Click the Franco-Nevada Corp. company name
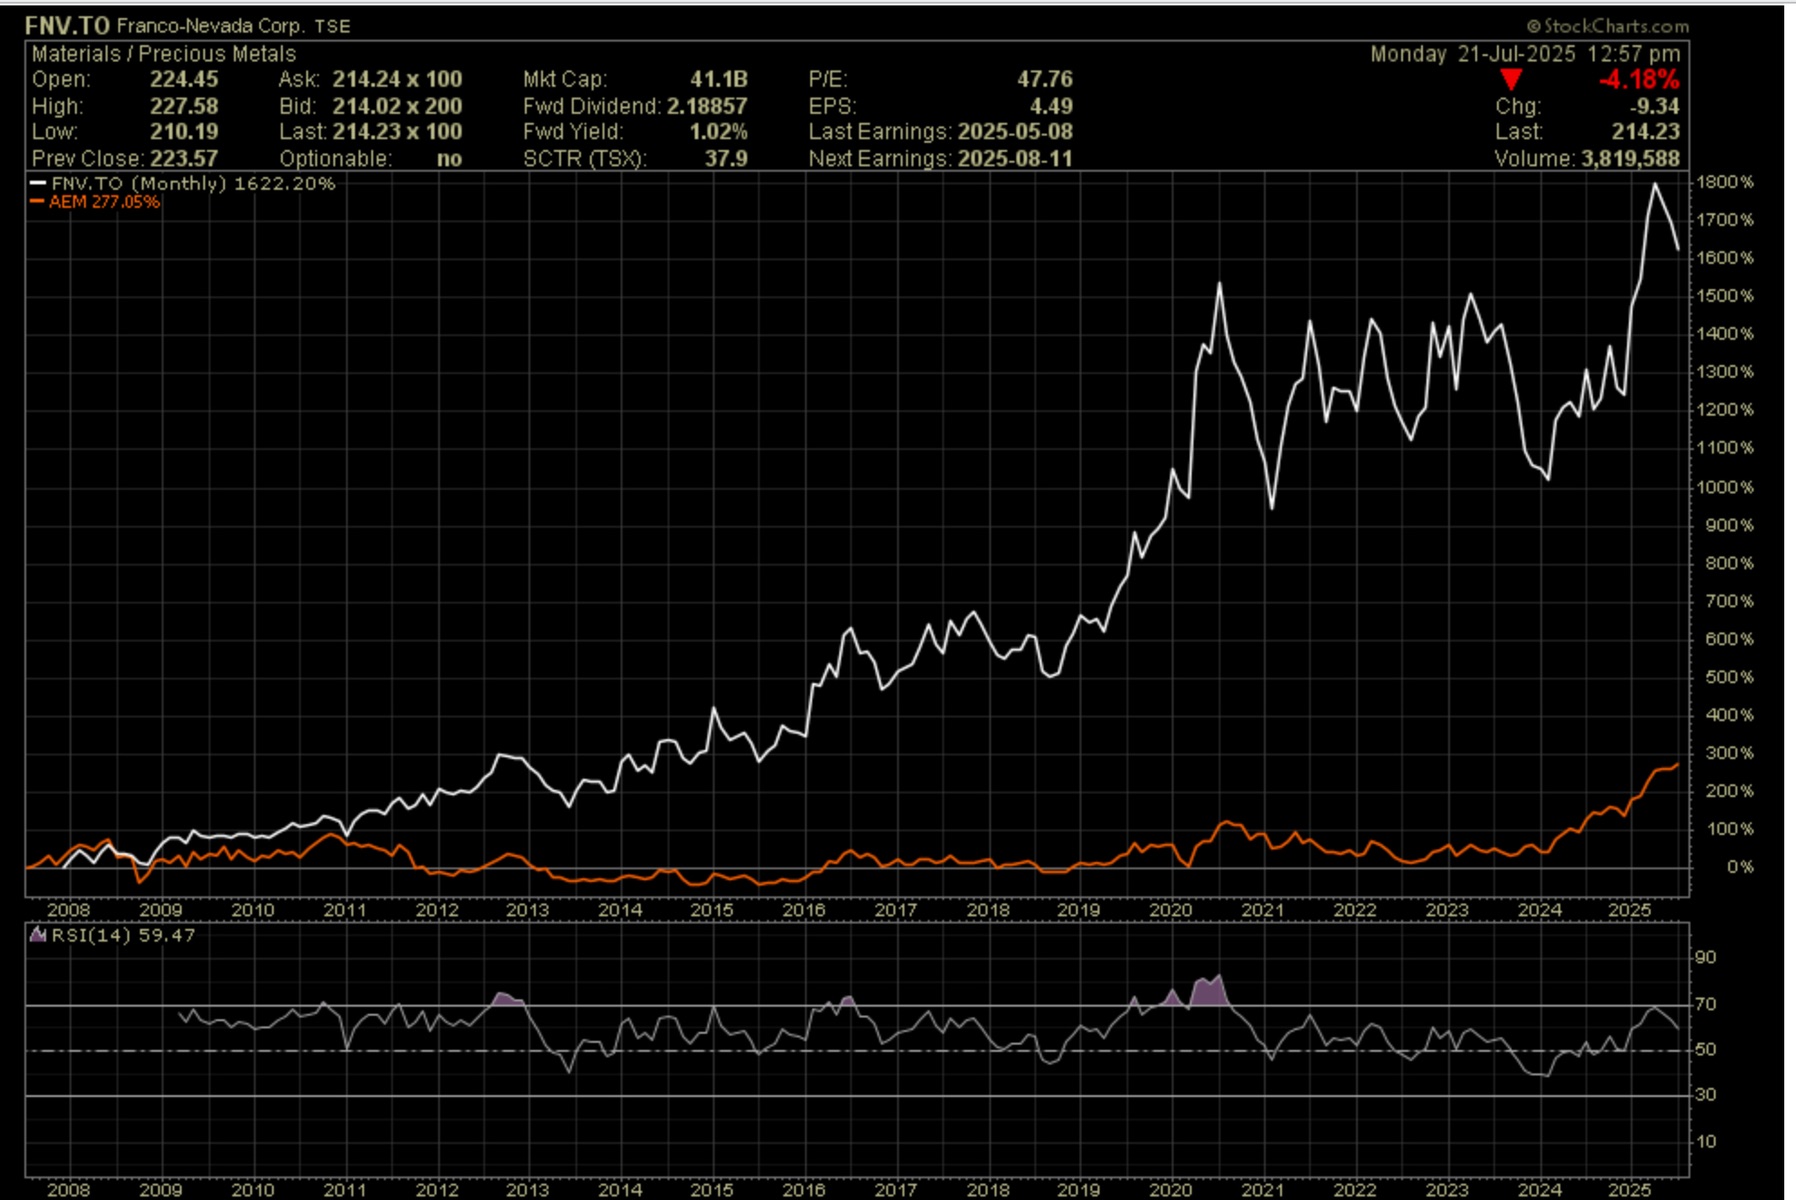This screenshot has height=1200, width=1796. (210, 26)
